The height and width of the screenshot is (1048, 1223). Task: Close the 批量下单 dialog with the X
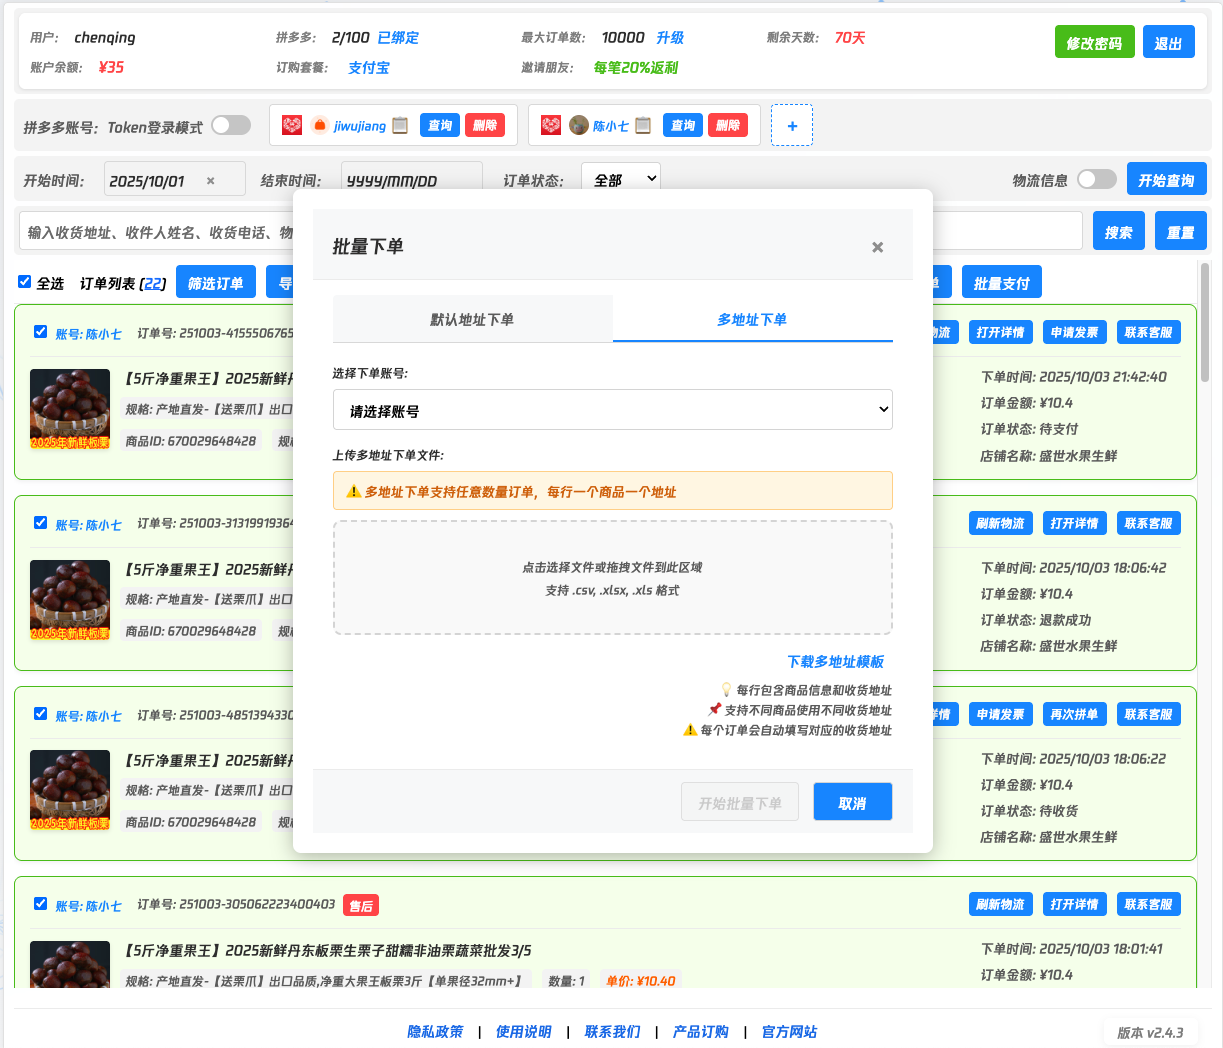877,247
